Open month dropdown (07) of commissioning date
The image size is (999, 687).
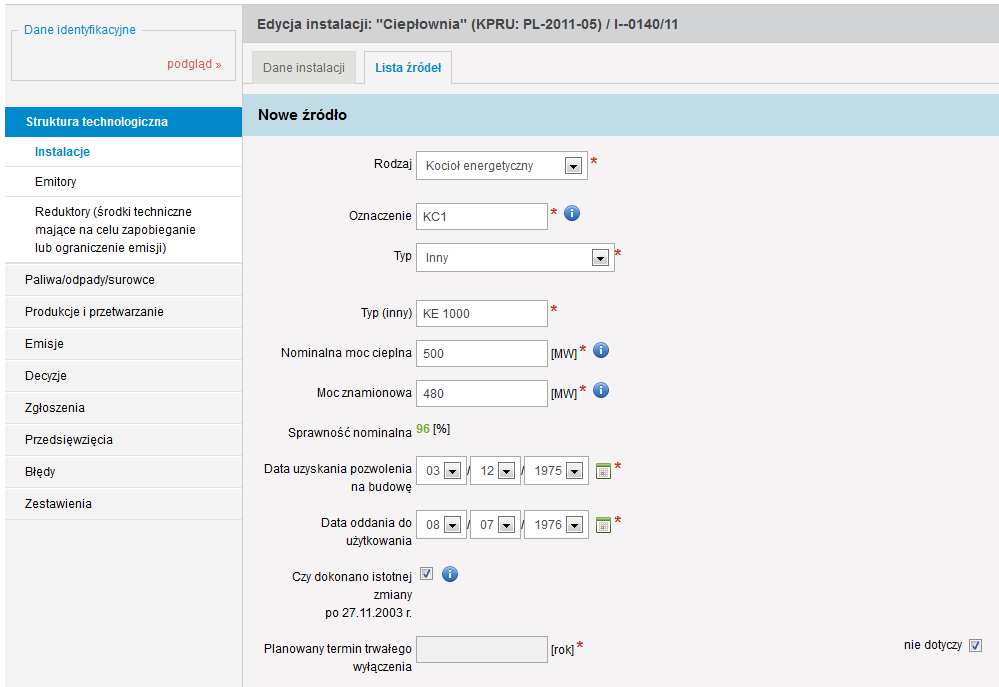pyautogui.click(x=496, y=524)
